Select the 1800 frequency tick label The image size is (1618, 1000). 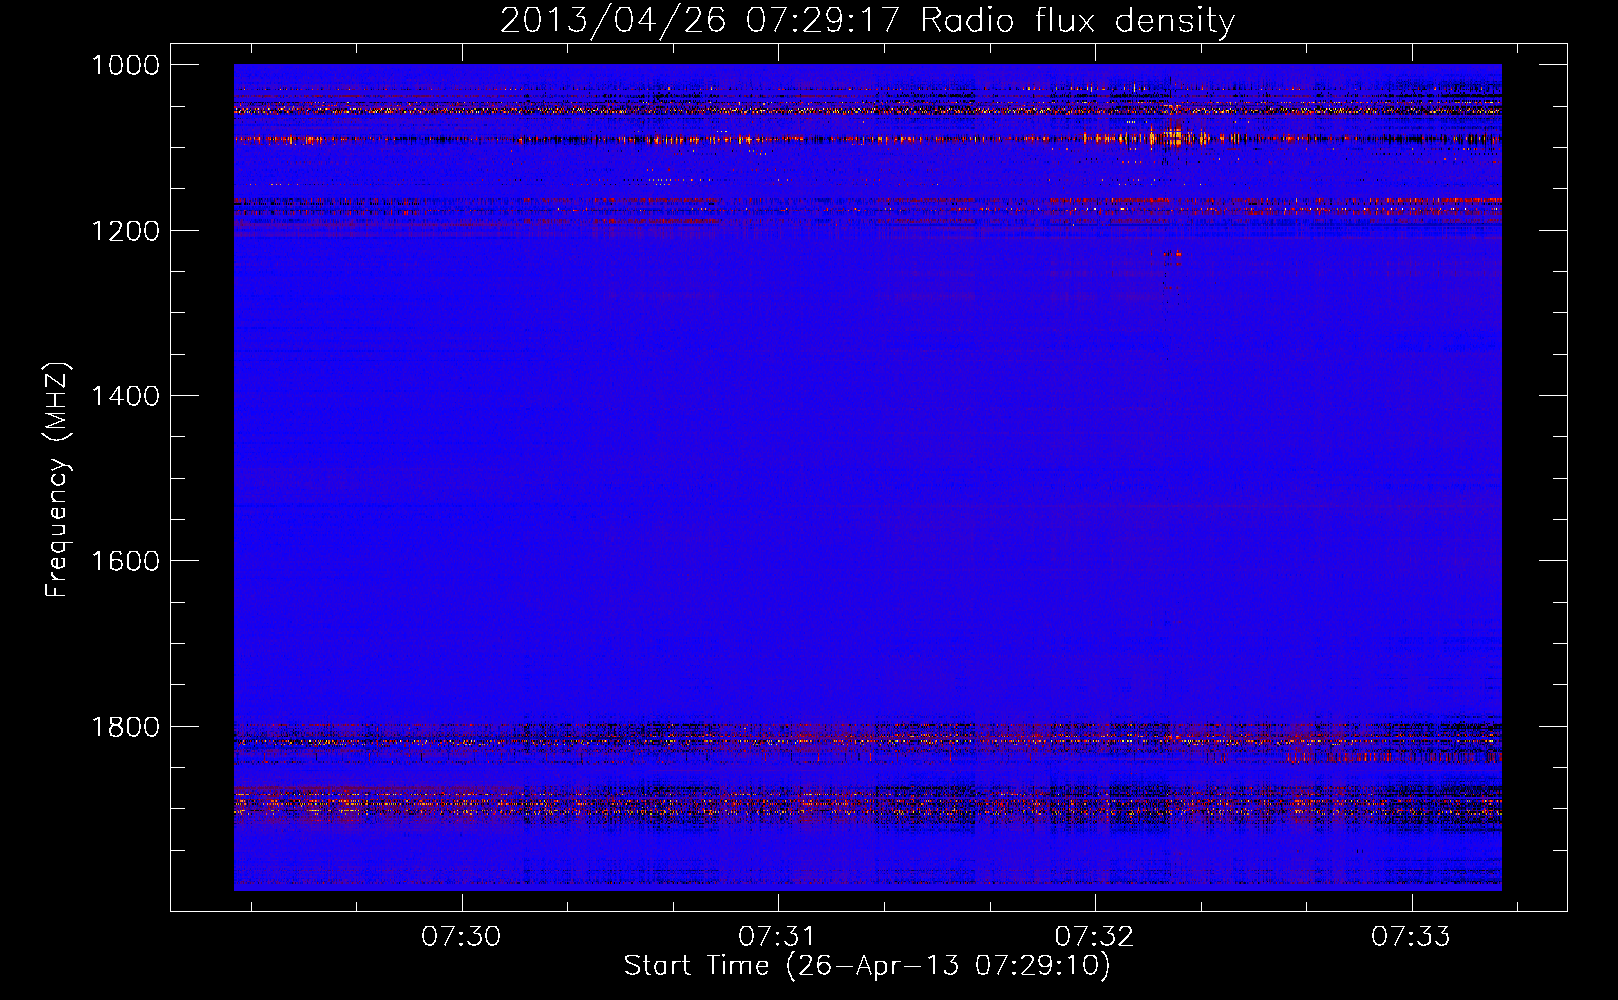[125, 727]
